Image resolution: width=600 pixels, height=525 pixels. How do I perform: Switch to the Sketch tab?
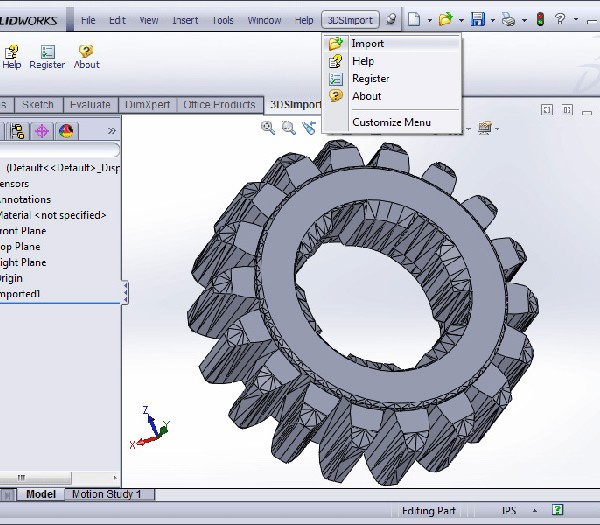coord(38,105)
